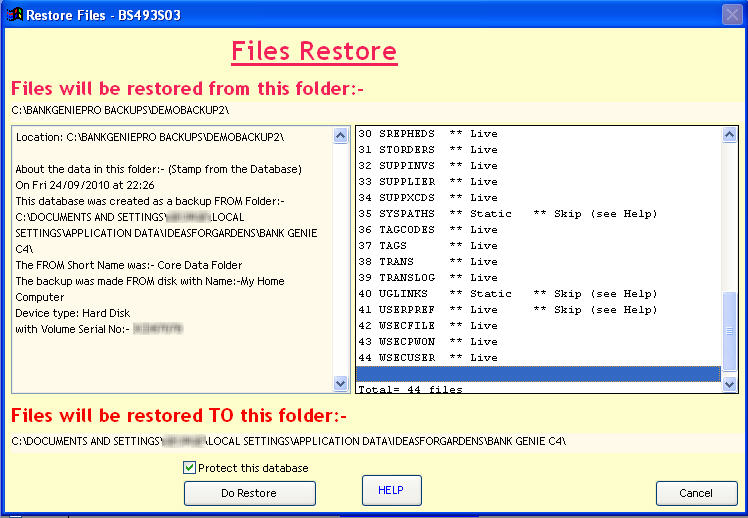The height and width of the screenshot is (518, 748).
Task: Select row 39 TRANSLOG in file list
Action: pos(539,278)
